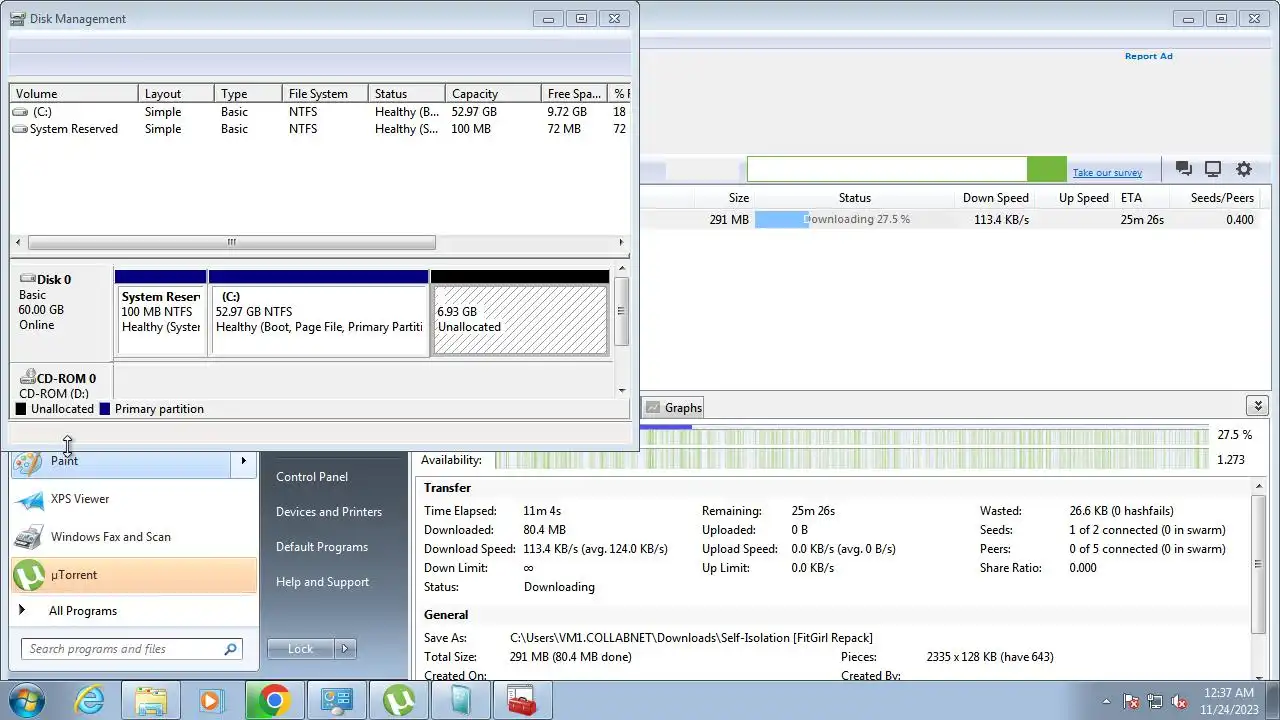This screenshot has height=720, width=1280.
Task: Click the Lock button
Action: point(301,649)
